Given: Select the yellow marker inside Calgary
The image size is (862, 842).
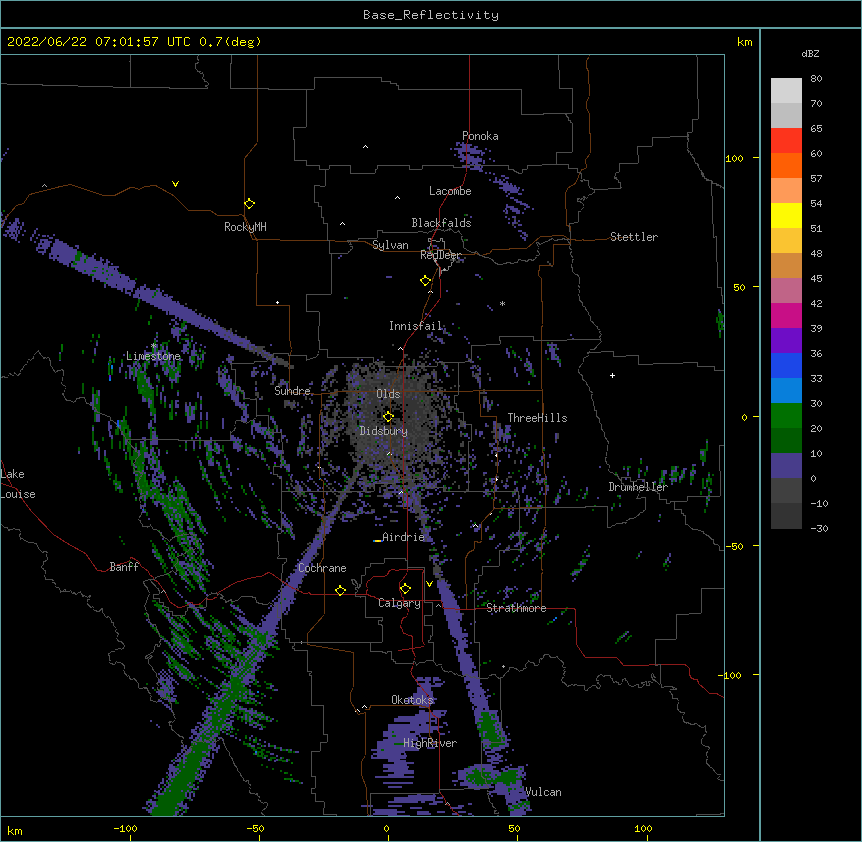Looking at the screenshot, I should coord(405,589).
